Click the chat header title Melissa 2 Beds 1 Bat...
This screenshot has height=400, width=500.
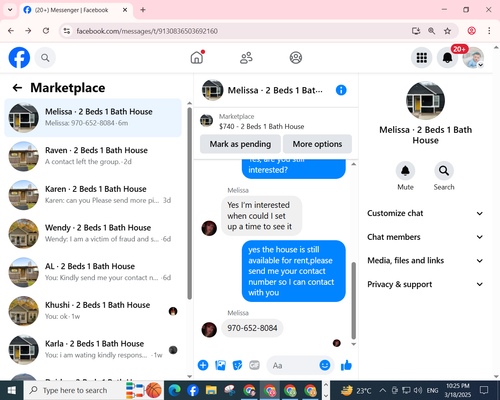coord(275,90)
